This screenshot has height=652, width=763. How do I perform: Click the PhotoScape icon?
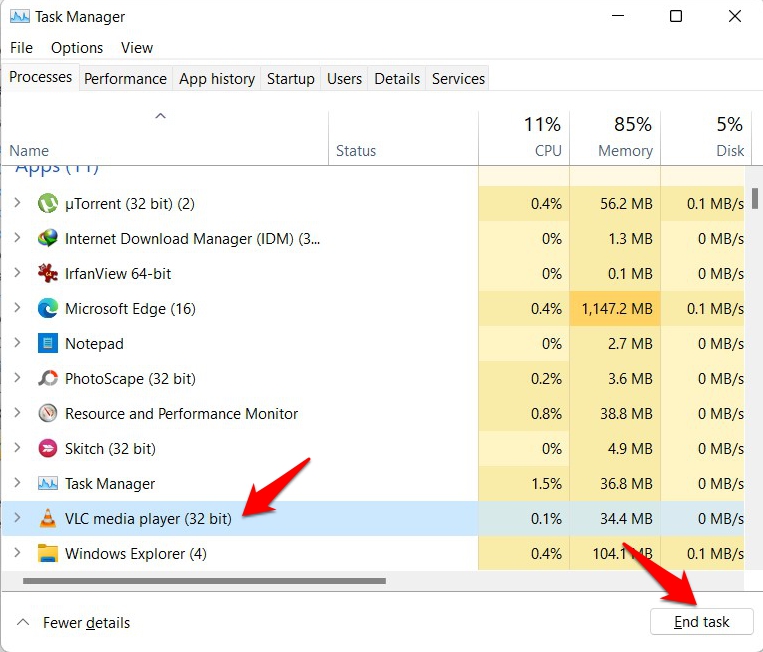(x=47, y=379)
